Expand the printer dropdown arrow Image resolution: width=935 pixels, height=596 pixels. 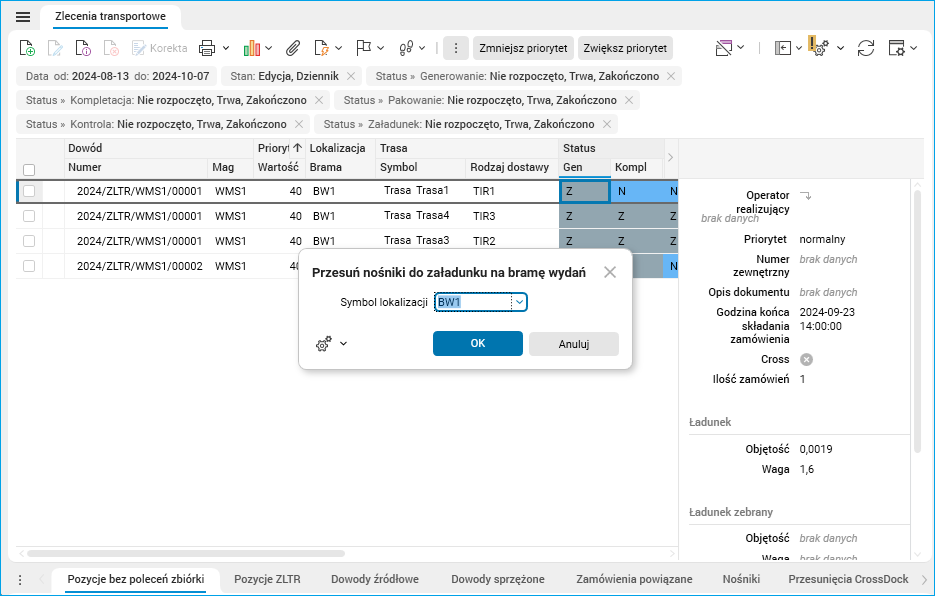226,48
